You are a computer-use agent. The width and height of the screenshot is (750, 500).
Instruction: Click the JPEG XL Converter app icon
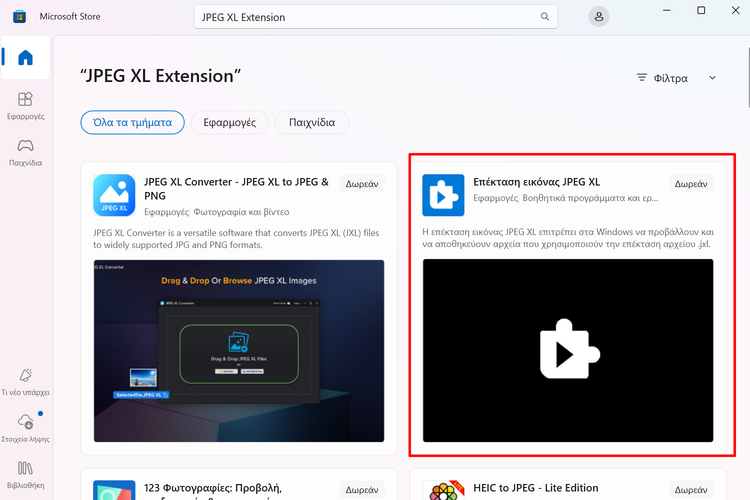(114, 195)
